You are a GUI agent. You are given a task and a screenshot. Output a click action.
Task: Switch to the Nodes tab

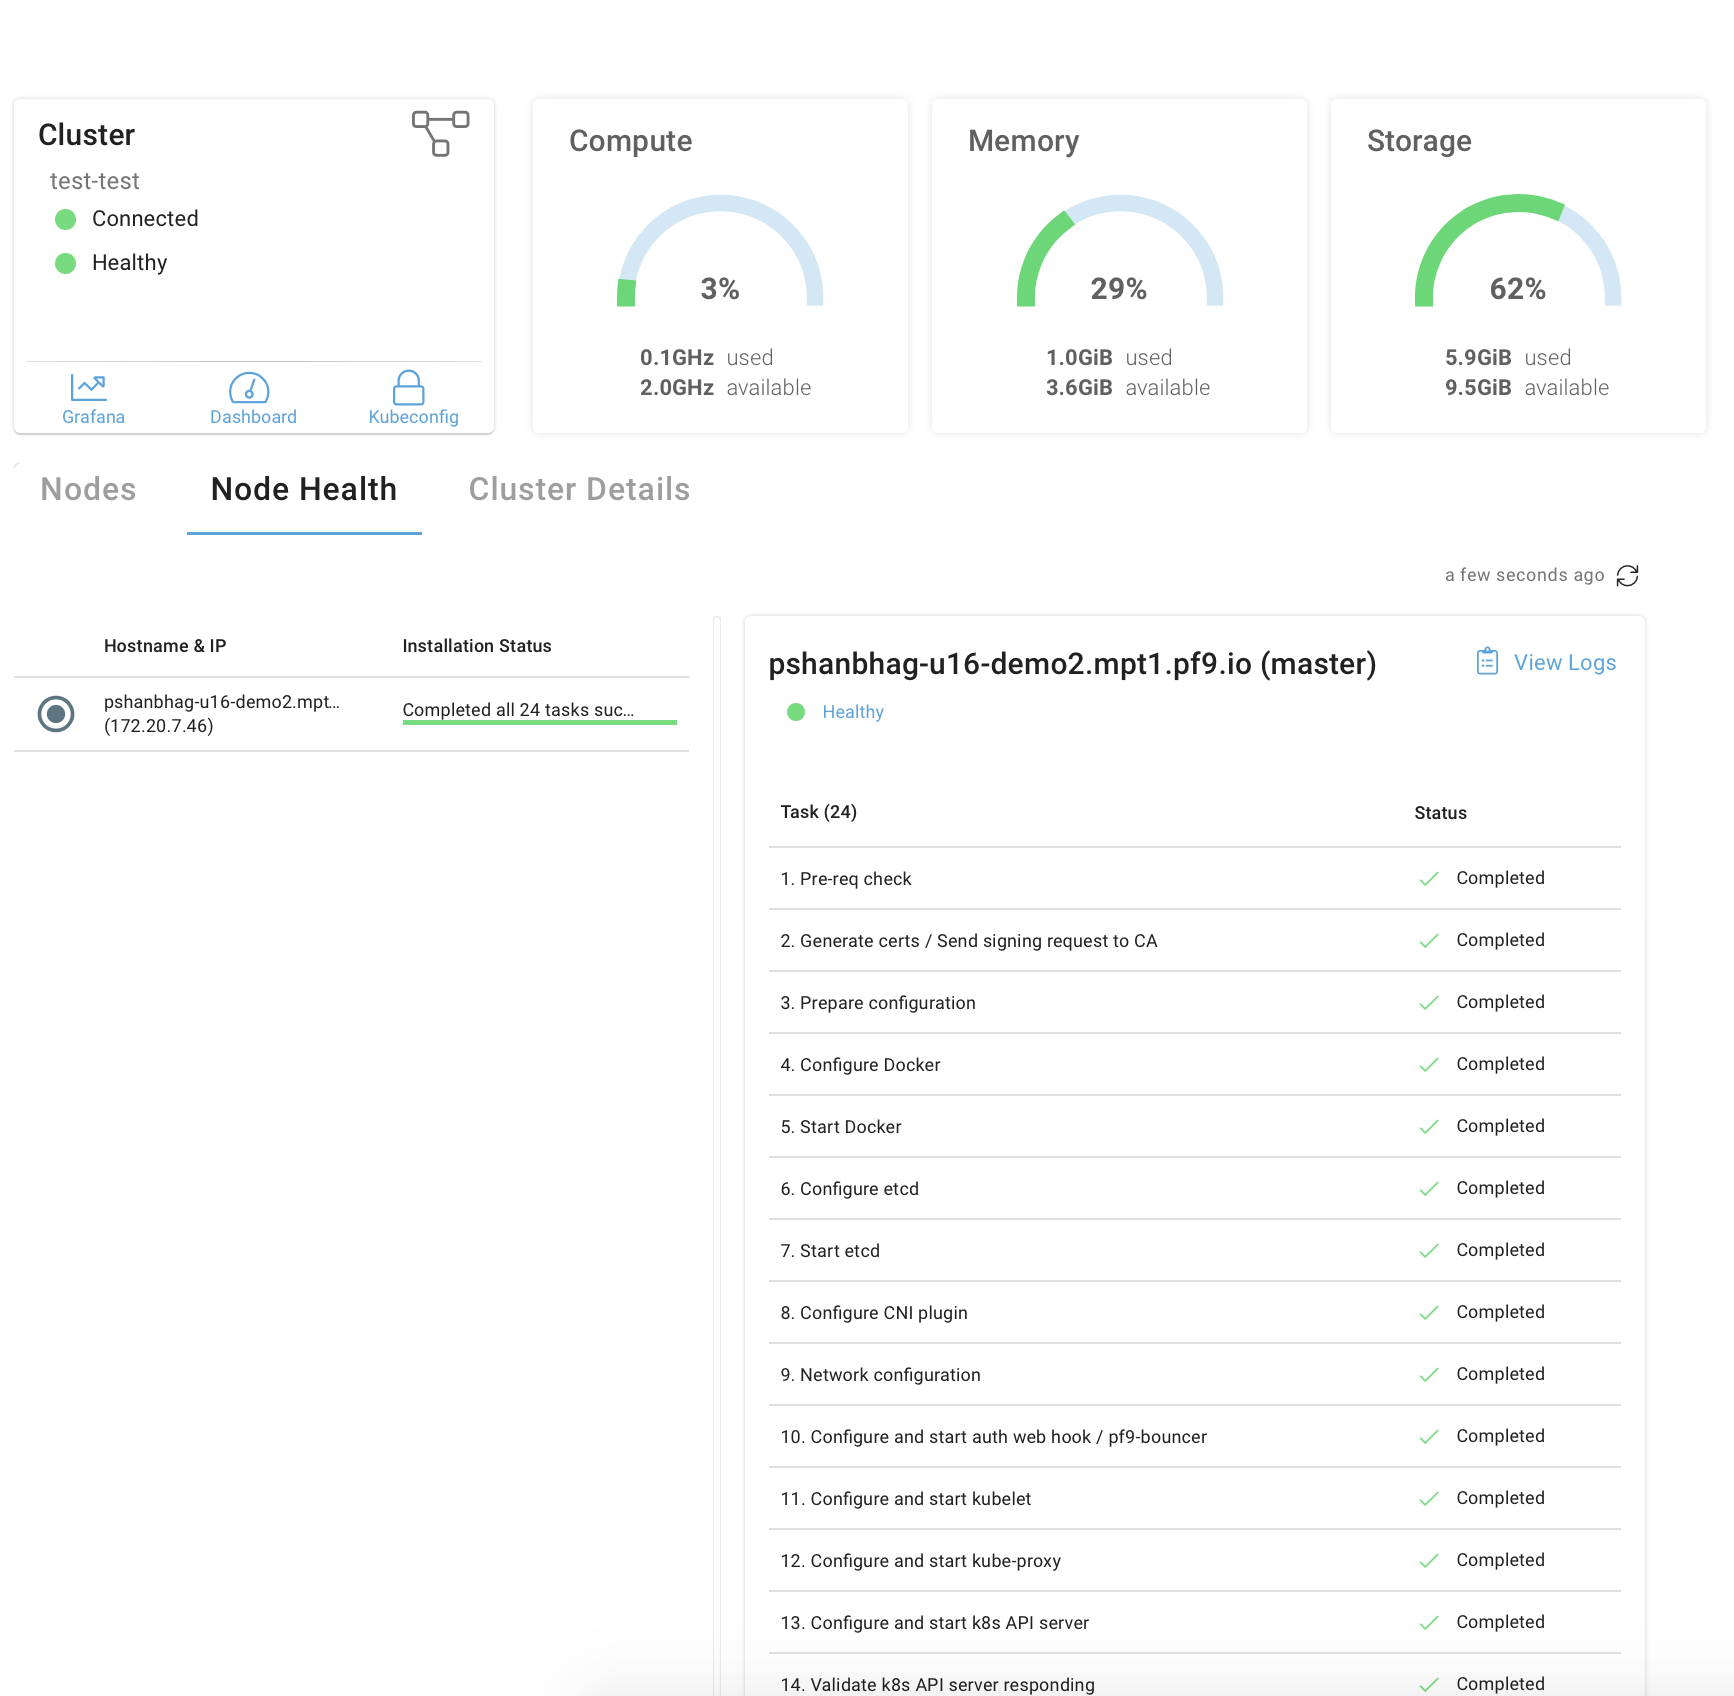[x=88, y=489]
